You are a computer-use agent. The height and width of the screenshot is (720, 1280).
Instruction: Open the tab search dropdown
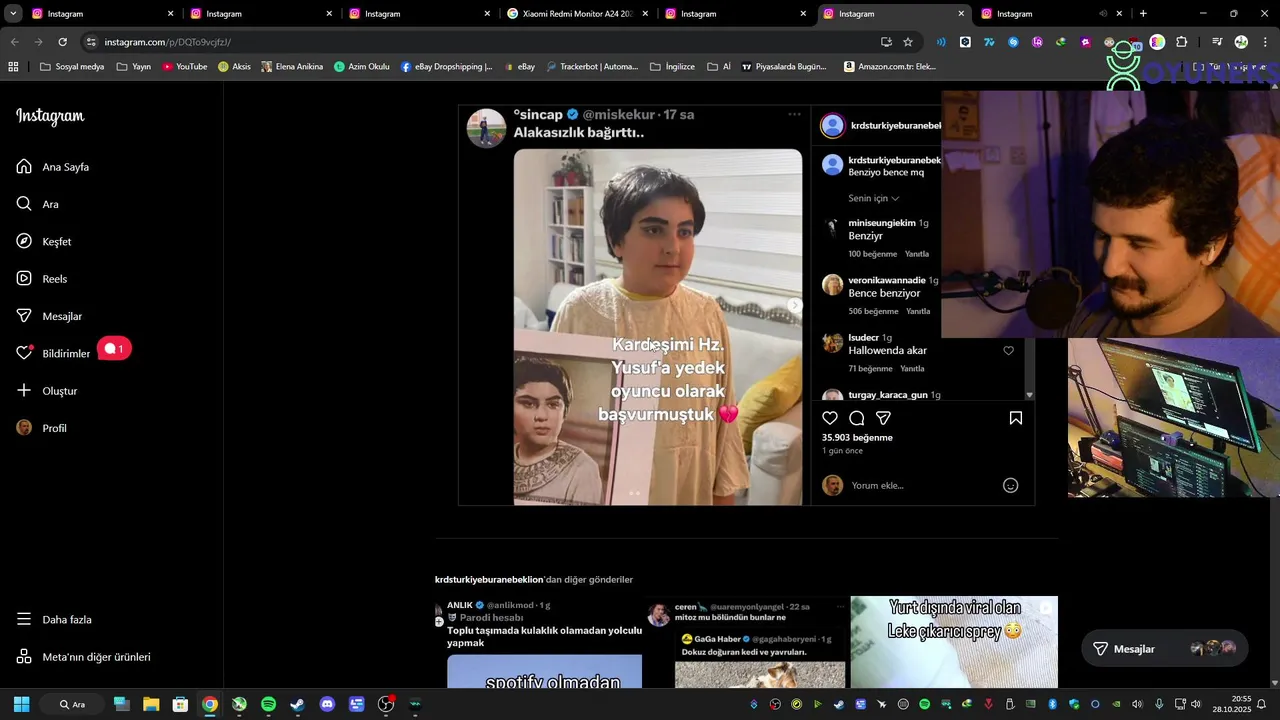(x=13, y=14)
